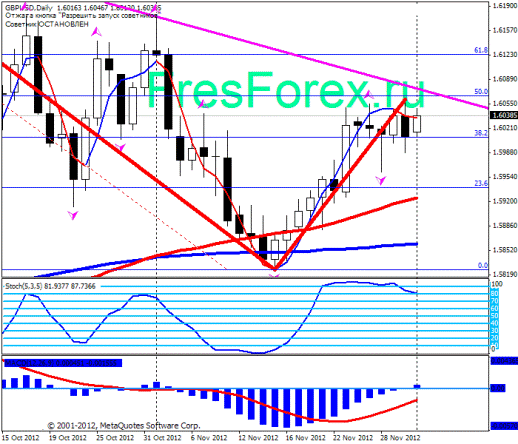This screenshot has height=444, width=518.
Task: Click the magenta fractal arrow below the 28 Nov candle
Action: [381, 180]
